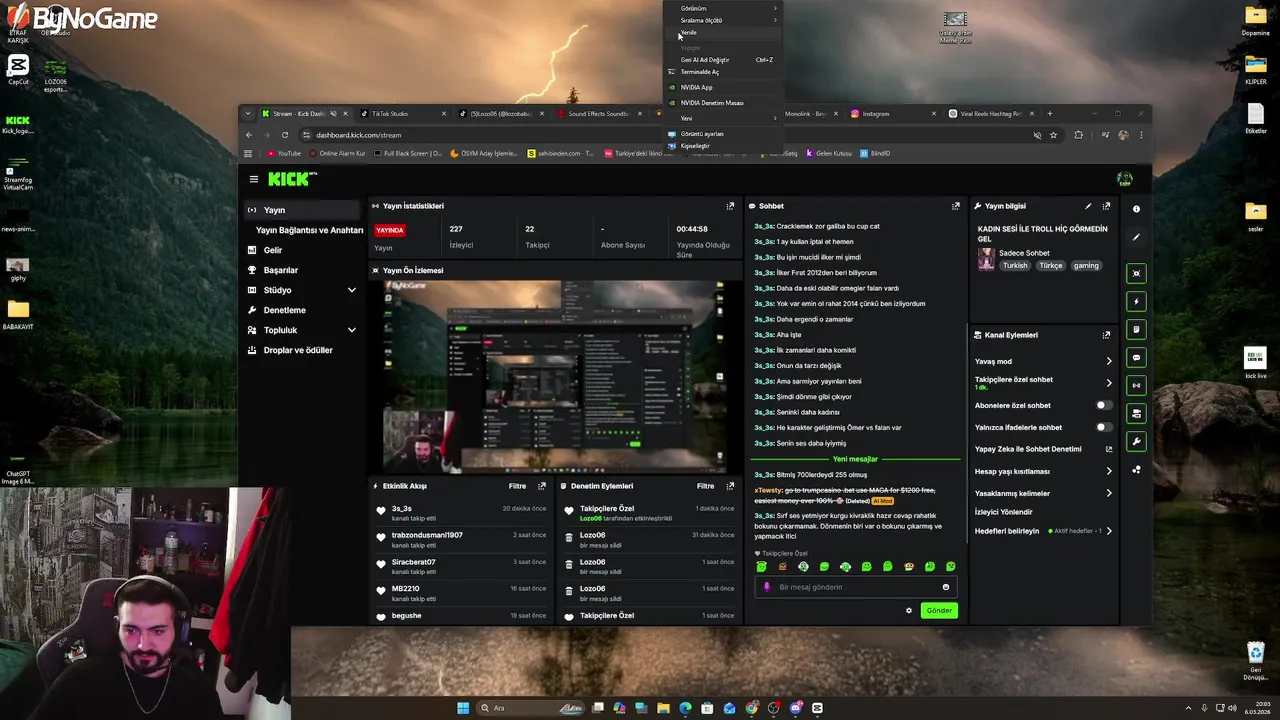
Task: Edit stream info with the pencil icon in Yayın bilgisi
Action: coord(1088,206)
